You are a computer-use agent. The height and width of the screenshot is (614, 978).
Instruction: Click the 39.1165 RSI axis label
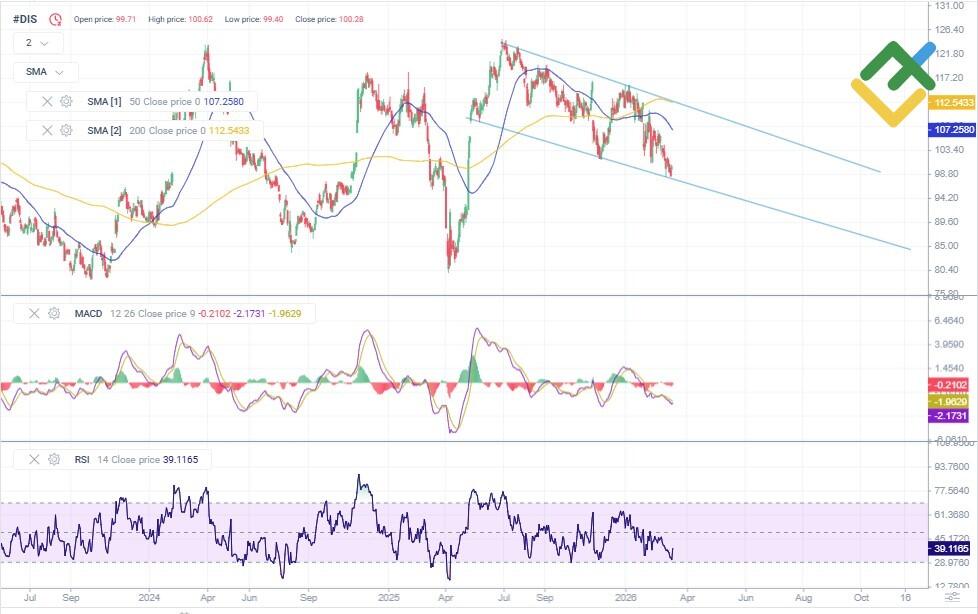(949, 548)
